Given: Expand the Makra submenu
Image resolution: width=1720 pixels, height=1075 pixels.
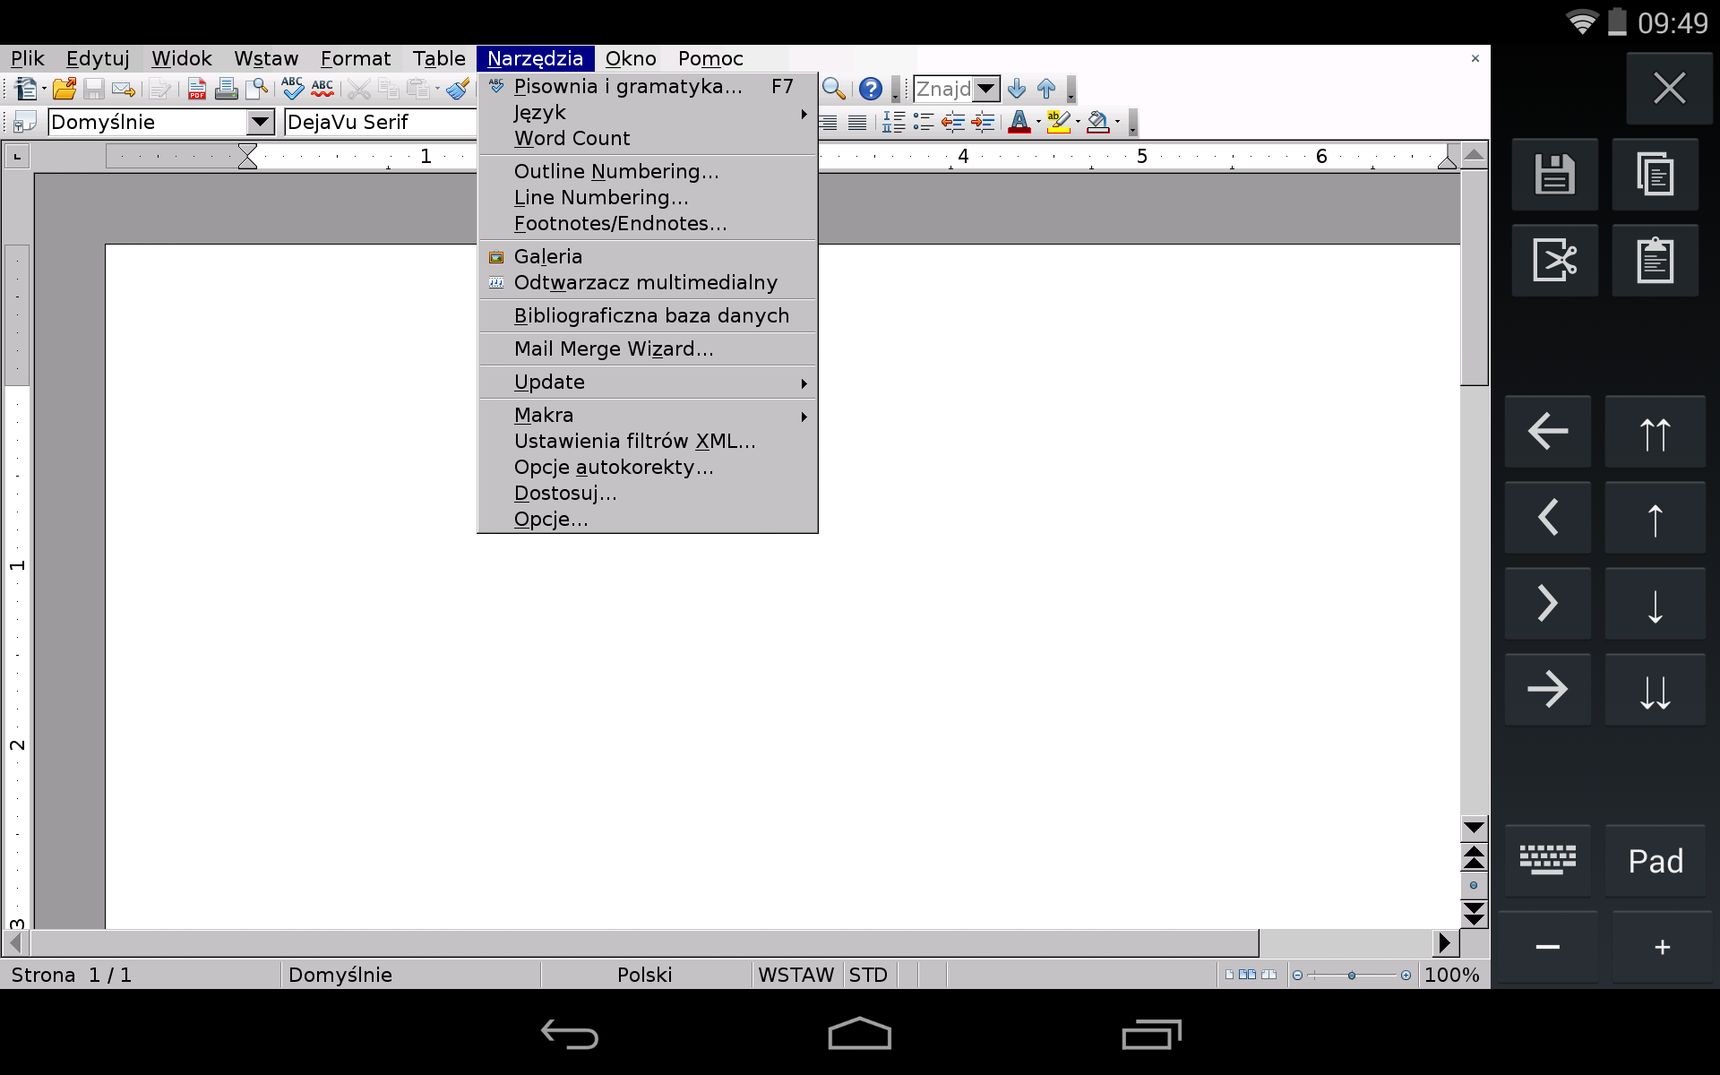Looking at the screenshot, I should 647,415.
